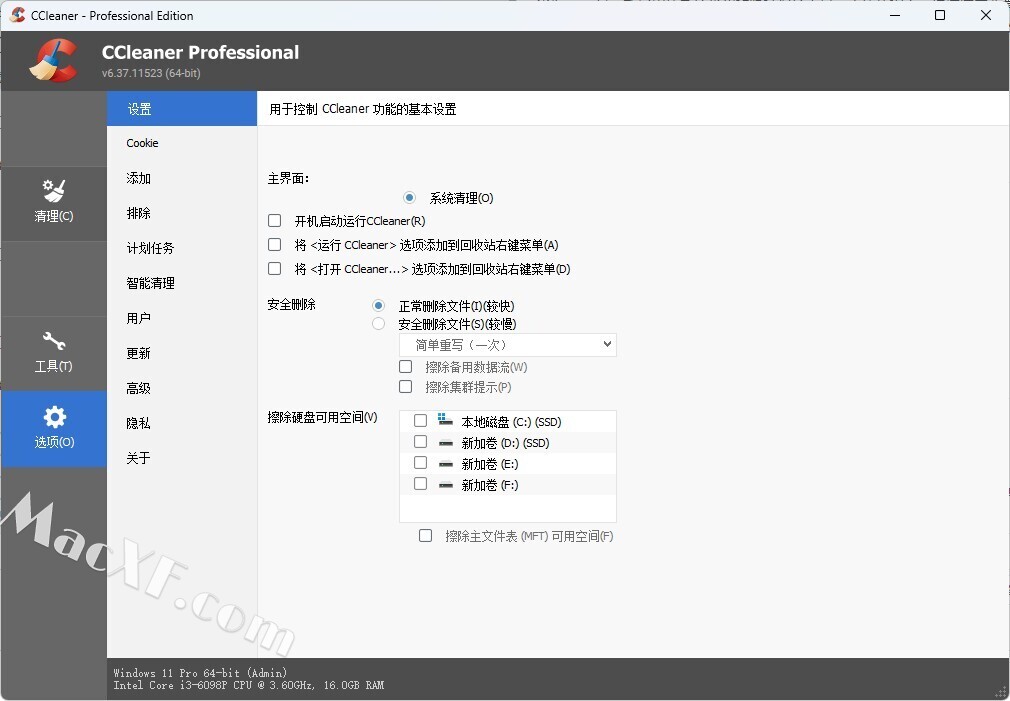Image resolution: width=1010 pixels, height=701 pixels.
Task: Check the 新加卷 (D:) (SSD) checkbox
Action: pos(420,442)
